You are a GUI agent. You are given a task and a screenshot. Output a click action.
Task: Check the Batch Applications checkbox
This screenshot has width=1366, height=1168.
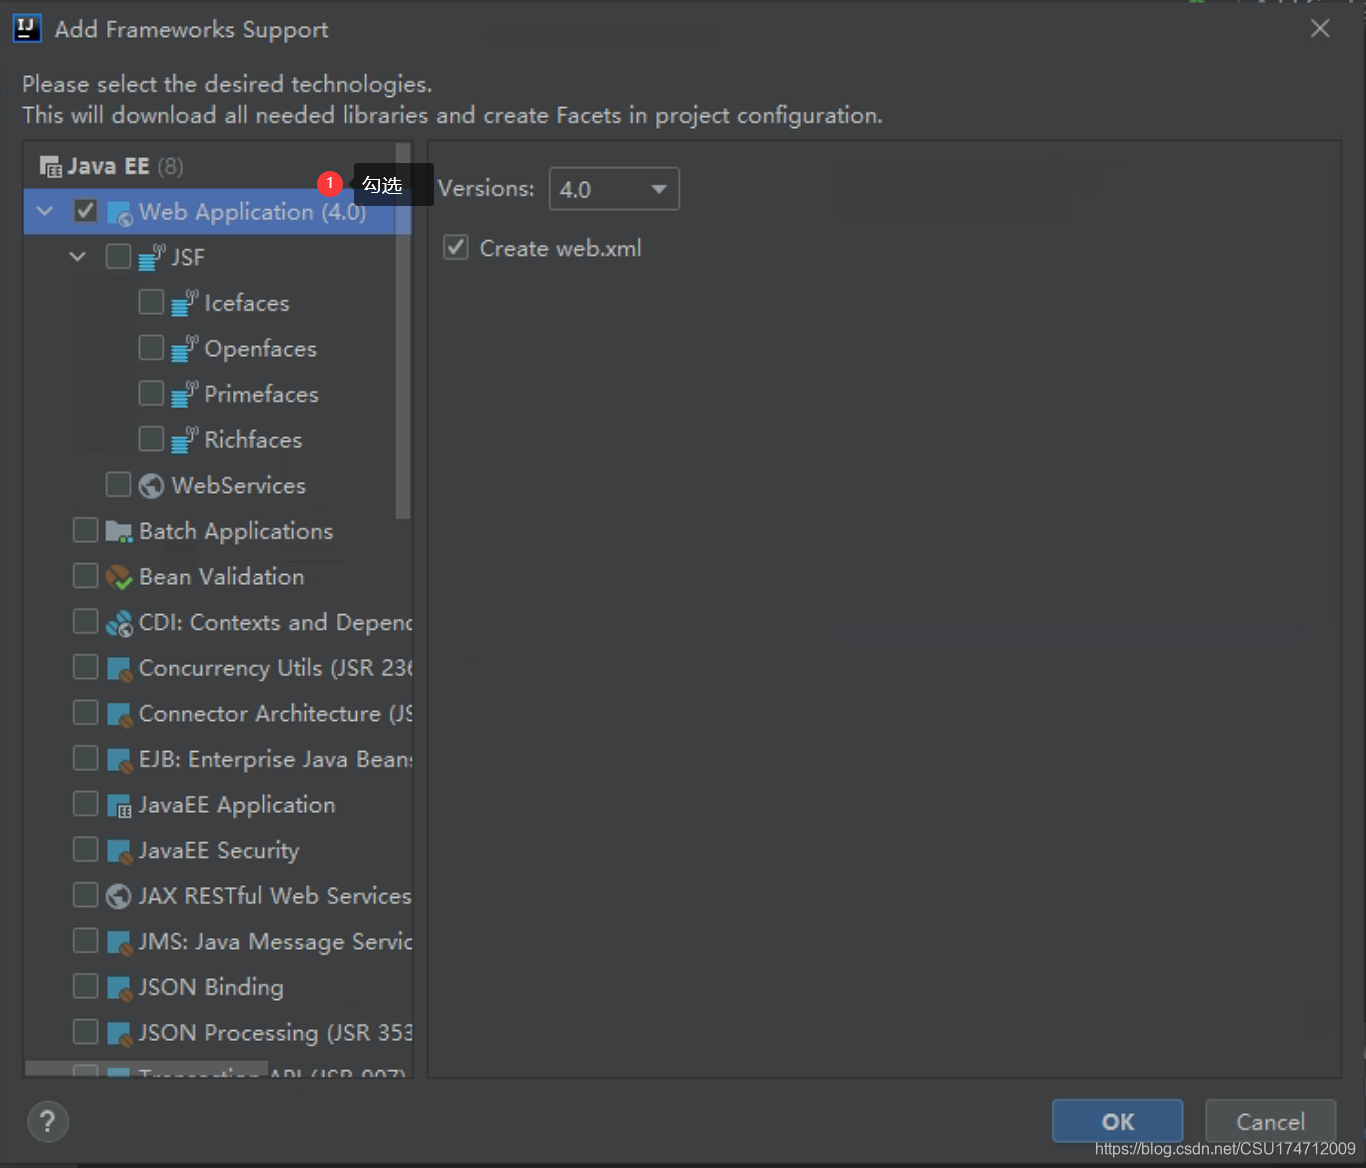[85, 530]
